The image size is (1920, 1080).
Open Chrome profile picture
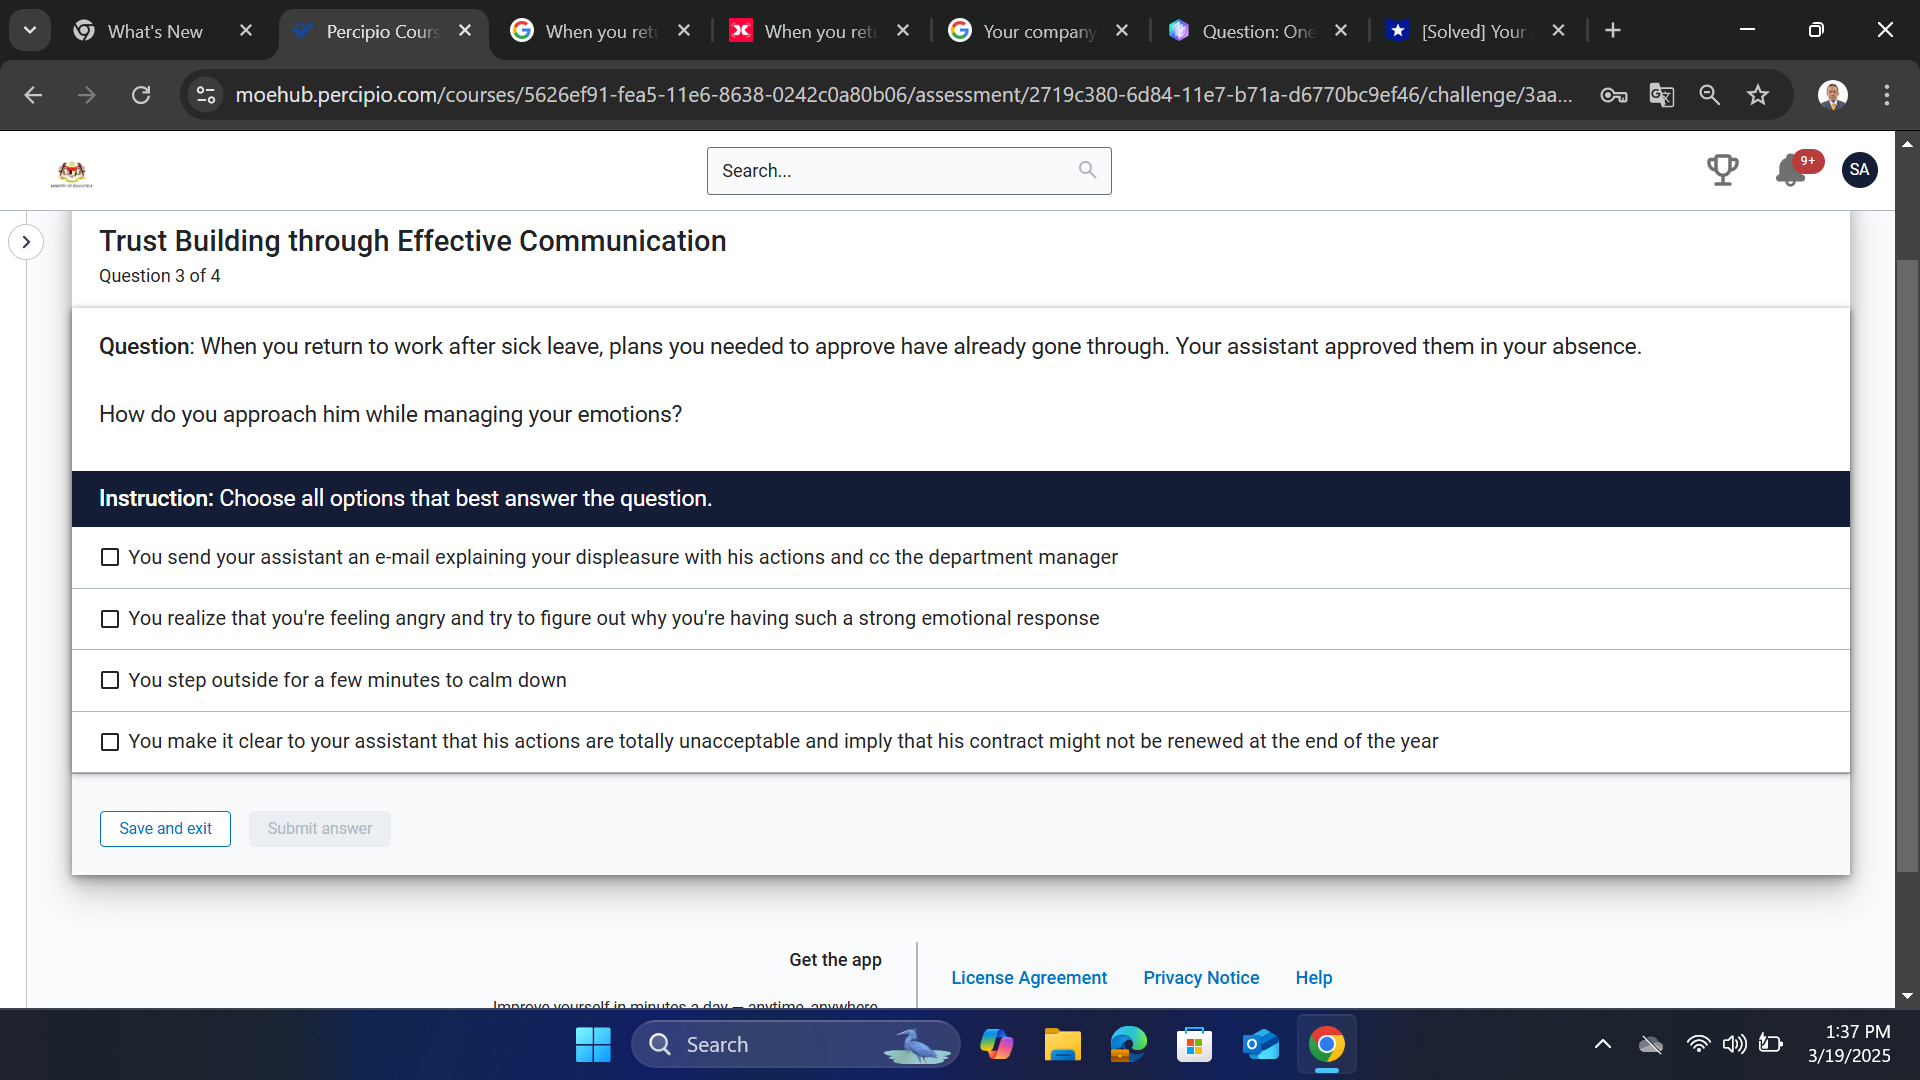(1832, 95)
